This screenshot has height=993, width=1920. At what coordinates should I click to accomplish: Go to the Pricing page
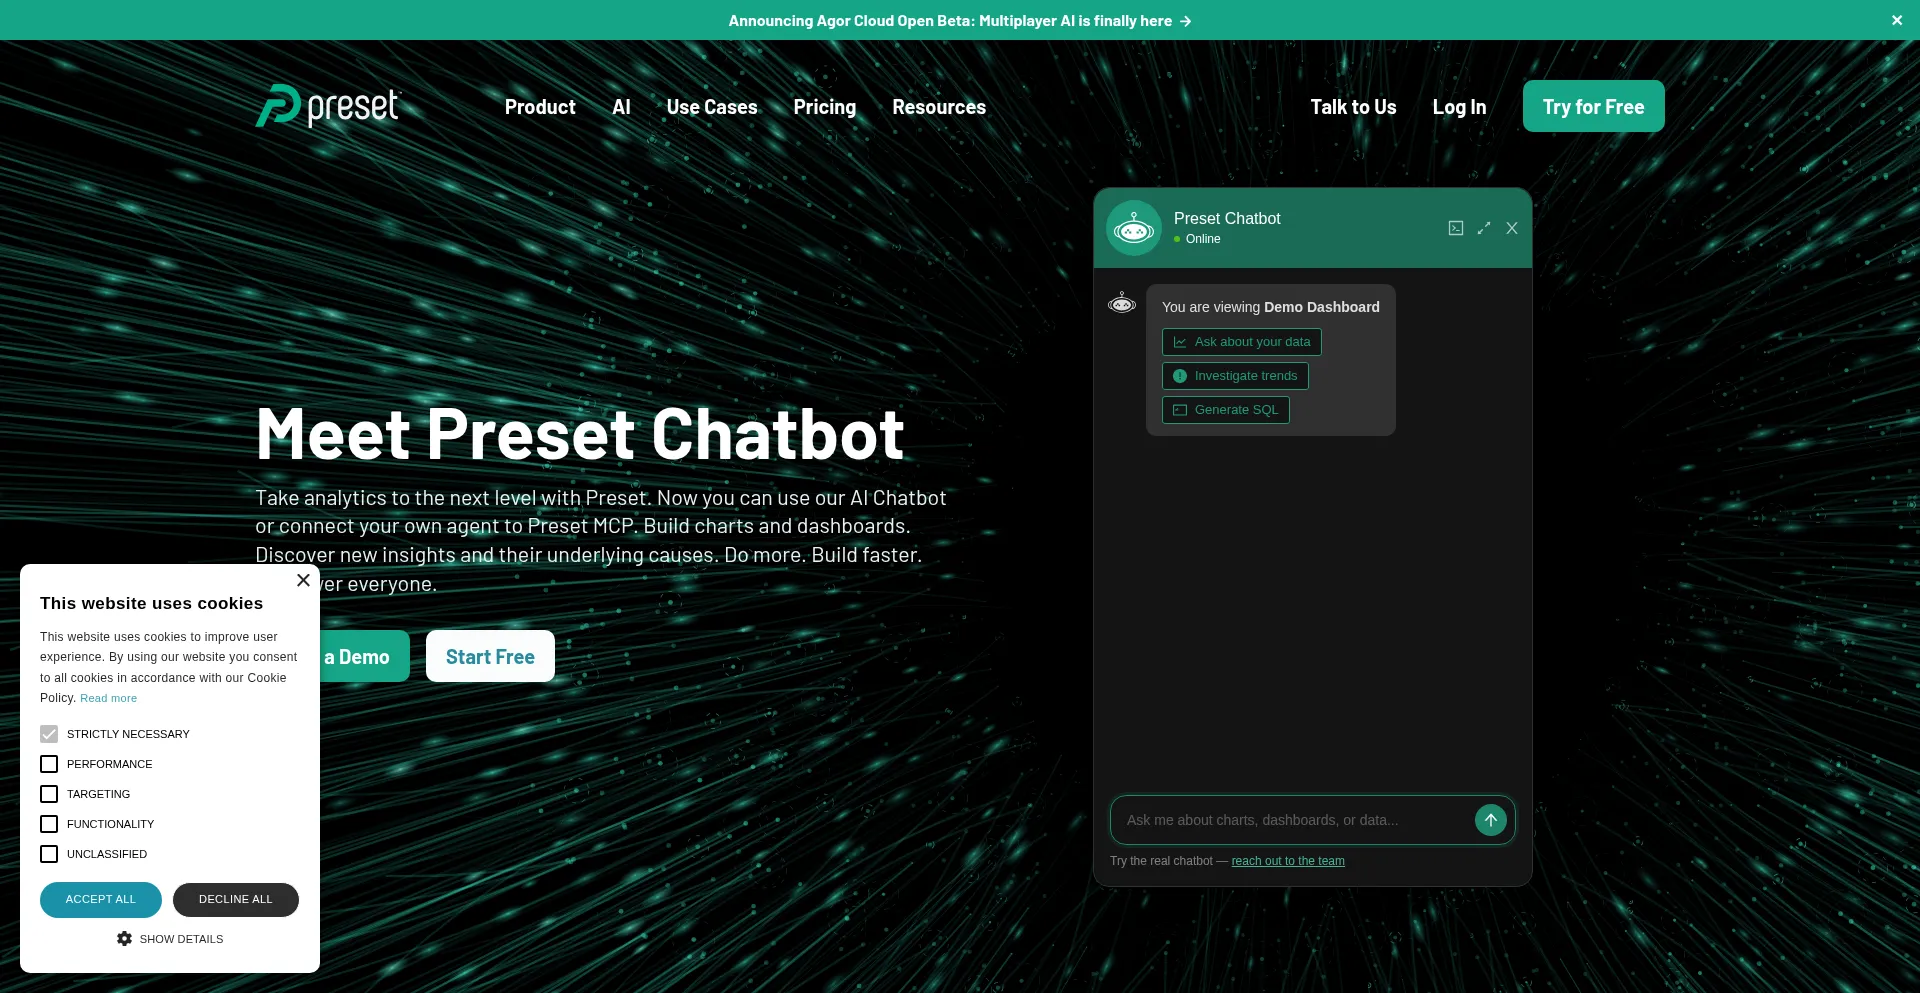coord(825,107)
